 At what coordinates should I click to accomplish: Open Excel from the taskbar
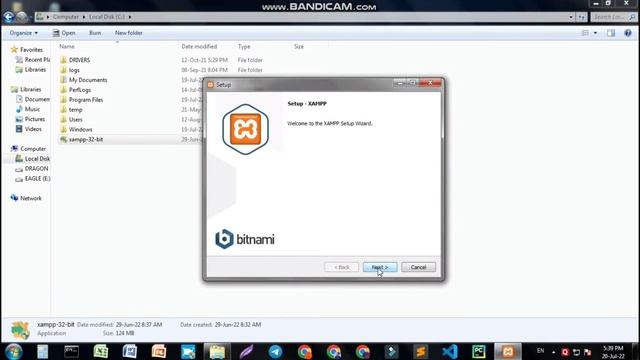point(100,351)
